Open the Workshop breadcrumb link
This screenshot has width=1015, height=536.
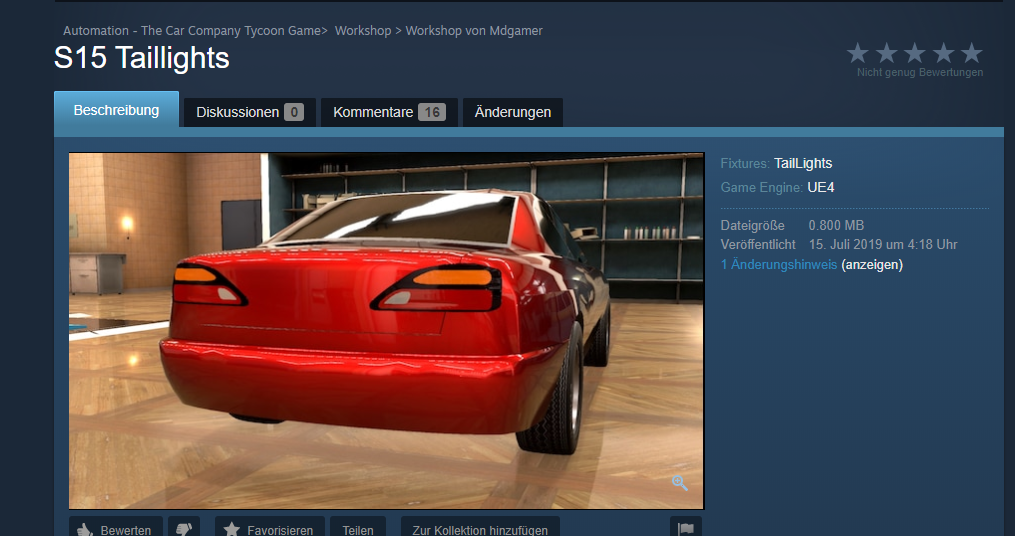[363, 30]
